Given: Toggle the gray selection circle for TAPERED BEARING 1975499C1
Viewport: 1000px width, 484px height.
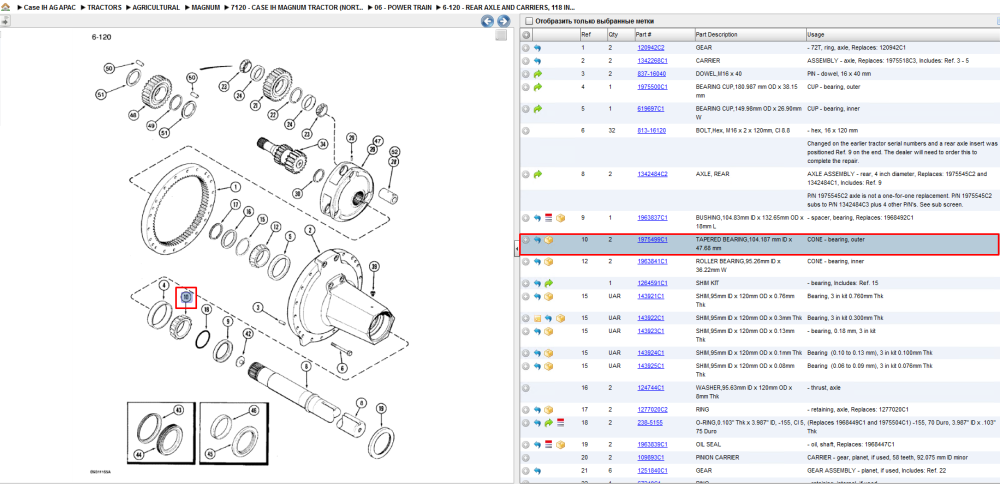Looking at the screenshot, I should click(x=526, y=240).
